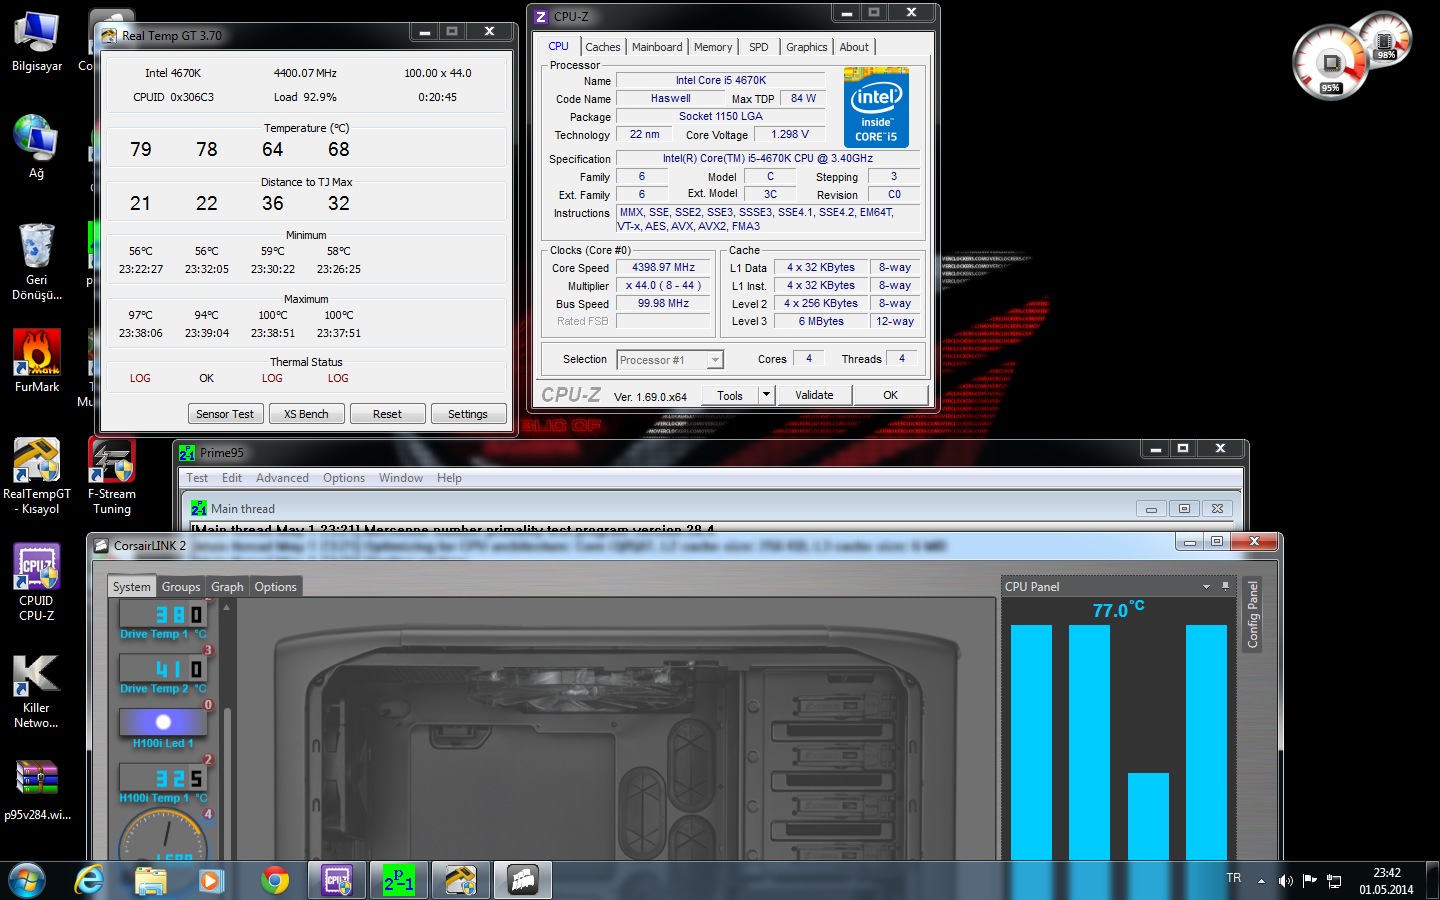Switch to the Memory tab in CPU-Z
This screenshot has width=1440, height=900.
click(x=713, y=47)
